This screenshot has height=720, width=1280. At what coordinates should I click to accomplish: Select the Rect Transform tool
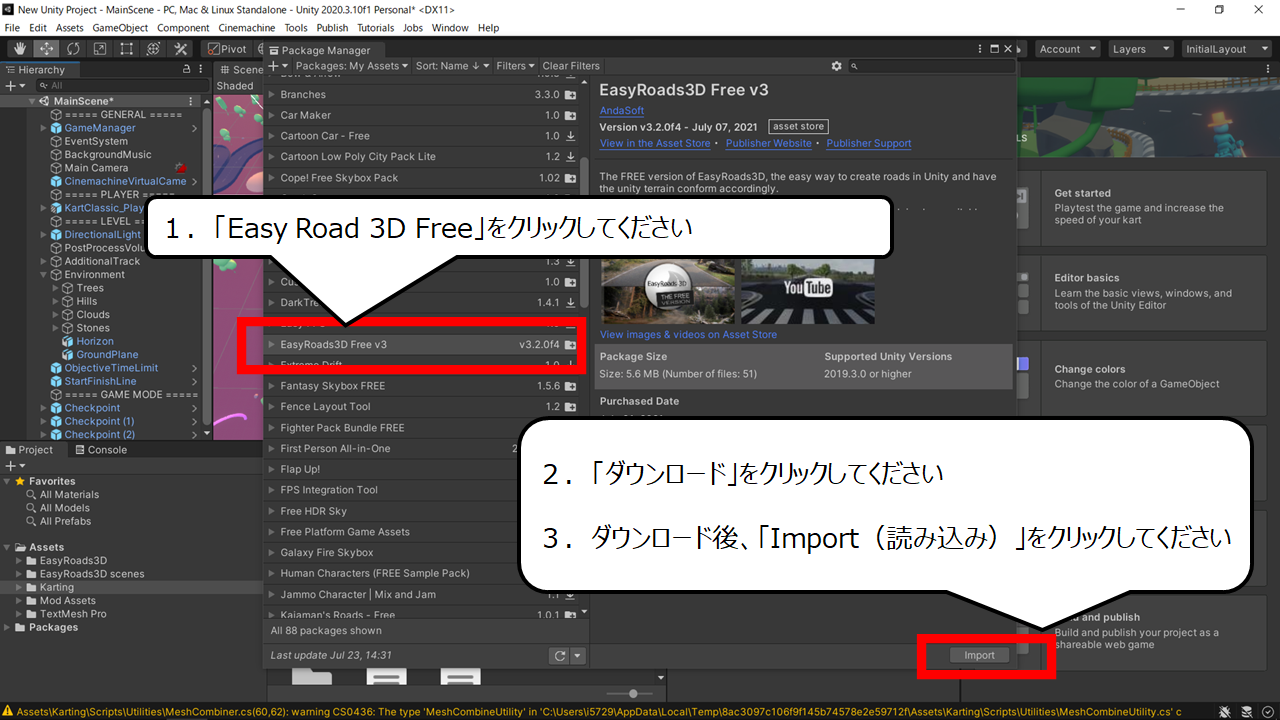[127, 48]
